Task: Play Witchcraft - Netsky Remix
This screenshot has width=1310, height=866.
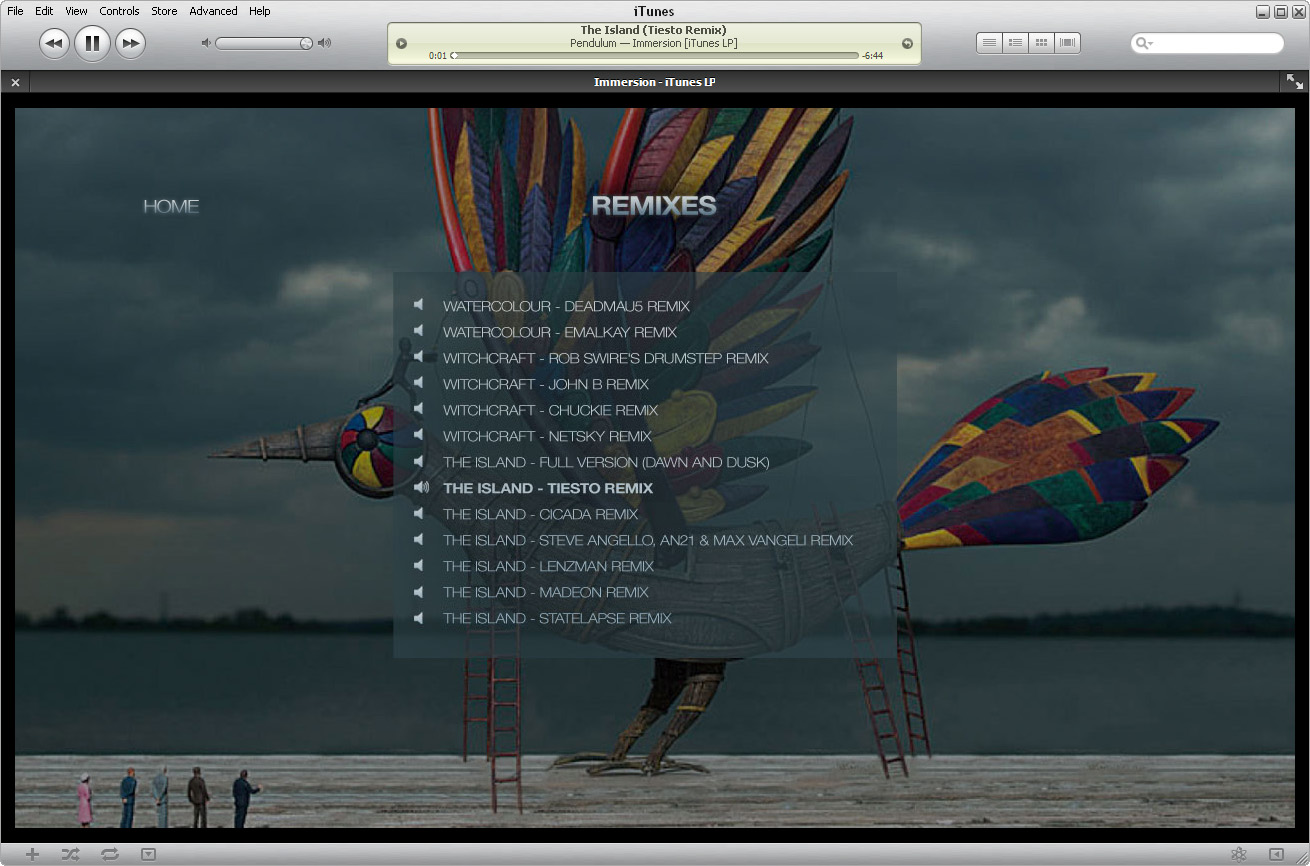Action: pos(547,436)
